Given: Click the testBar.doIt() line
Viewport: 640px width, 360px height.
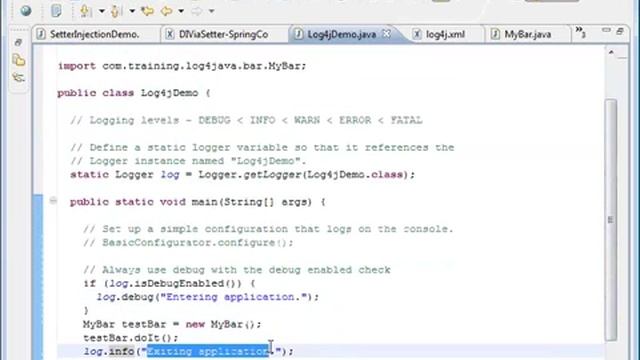Looking at the screenshot, I should pos(131,338).
